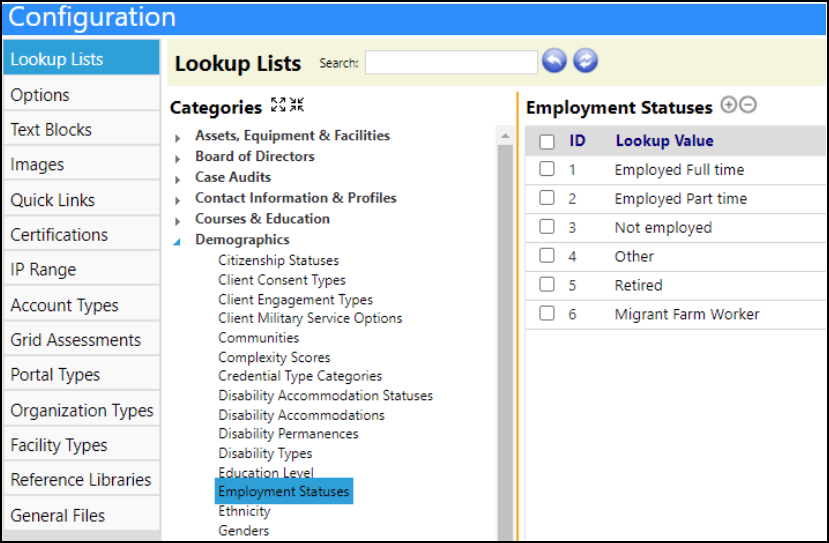Expand the Case Audits arrow
This screenshot has width=829, height=543.
pos(178,180)
